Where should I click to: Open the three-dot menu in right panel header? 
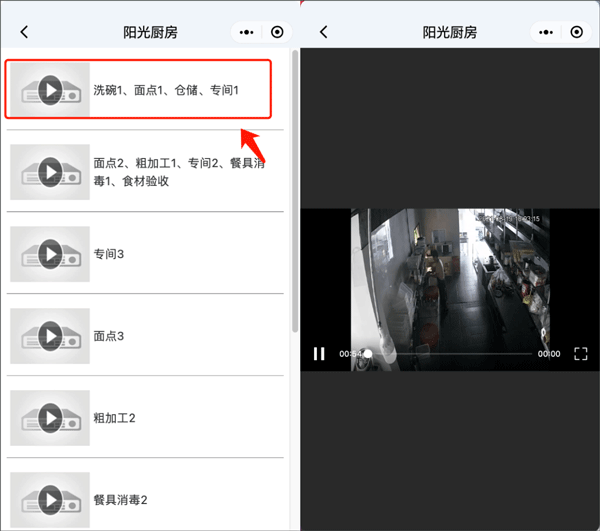click(546, 32)
